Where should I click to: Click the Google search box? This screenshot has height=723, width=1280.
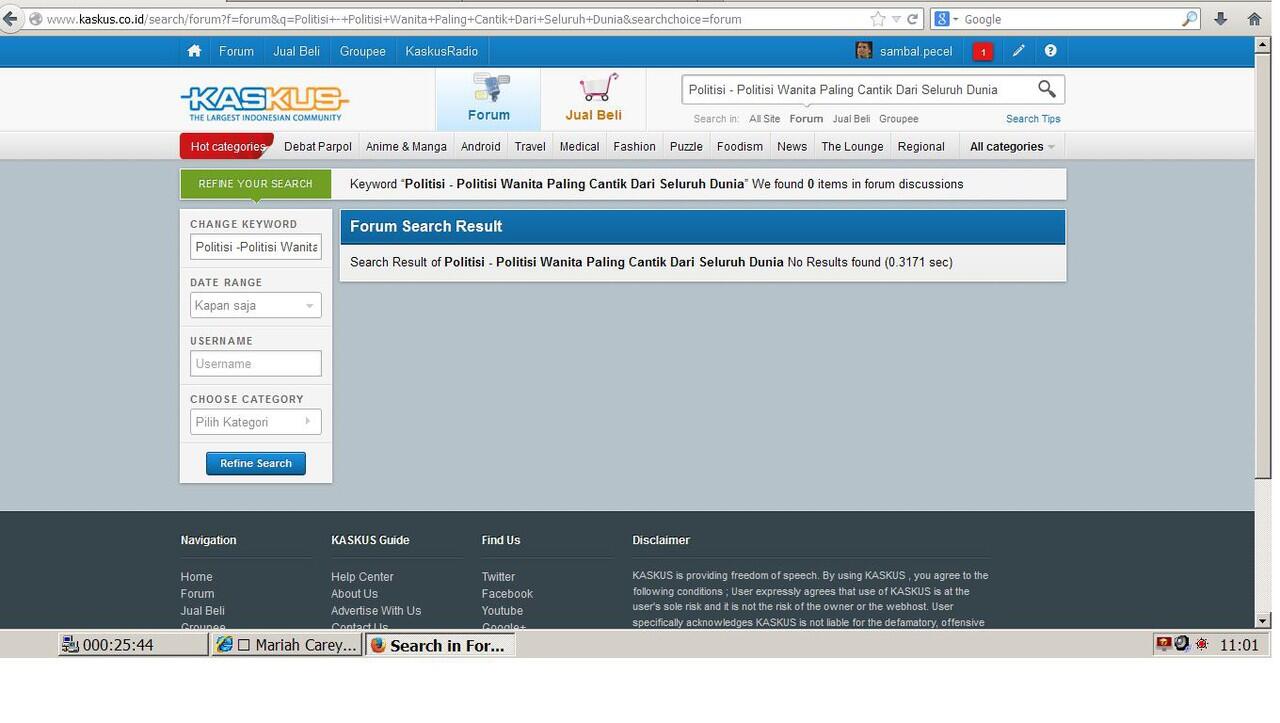1070,19
